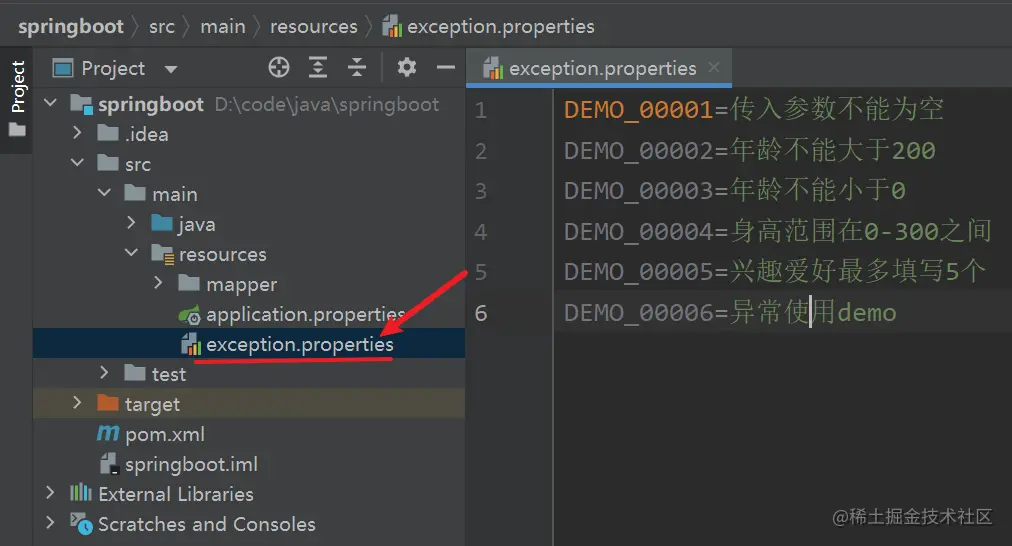Open the Project view dropdown
This screenshot has width=1012, height=546.
click(170, 69)
